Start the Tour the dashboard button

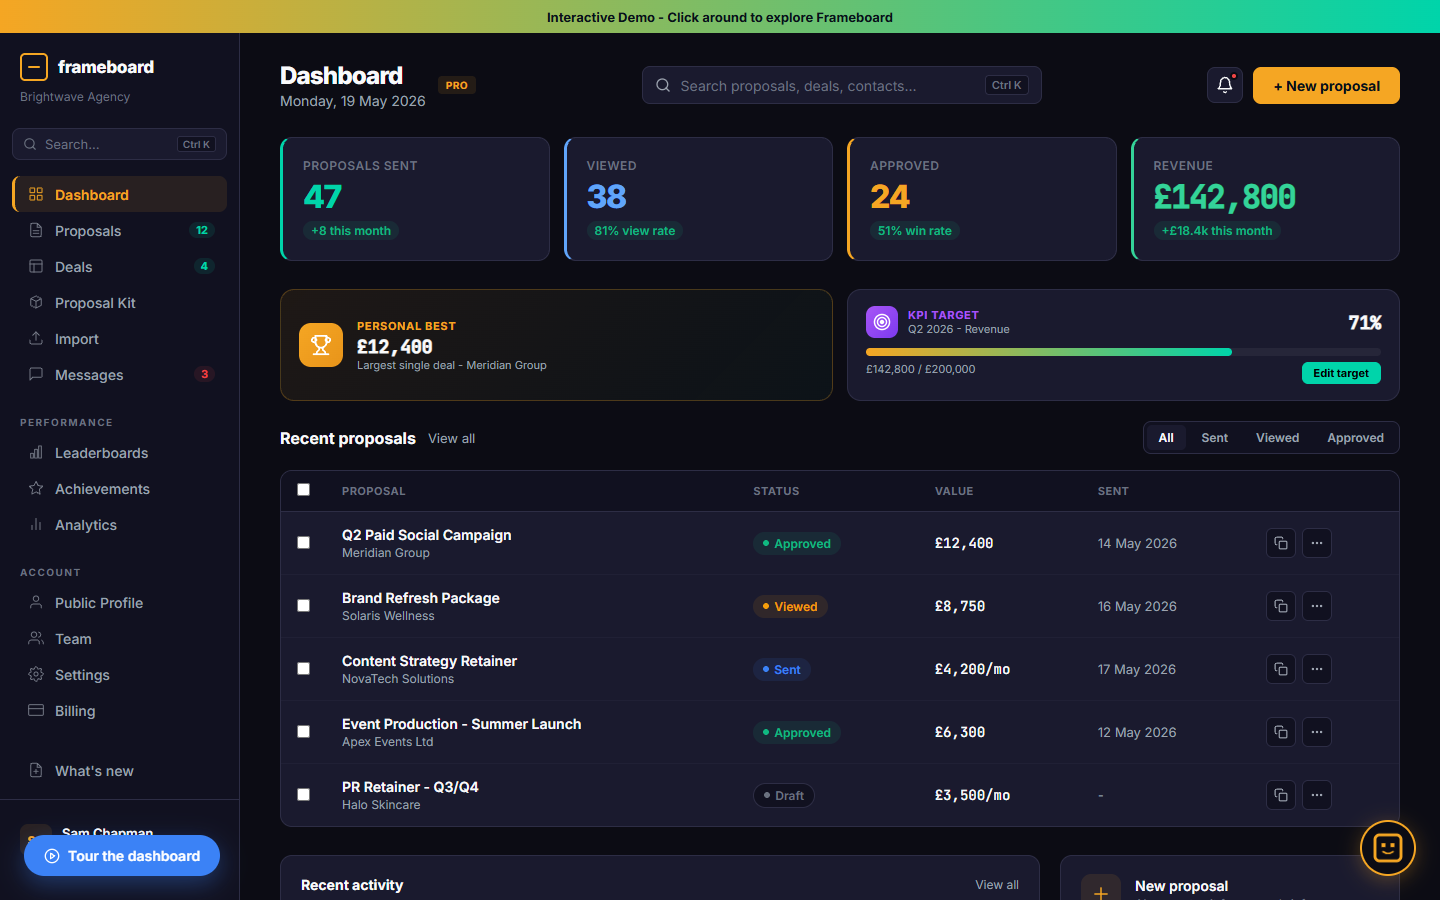[122, 856]
